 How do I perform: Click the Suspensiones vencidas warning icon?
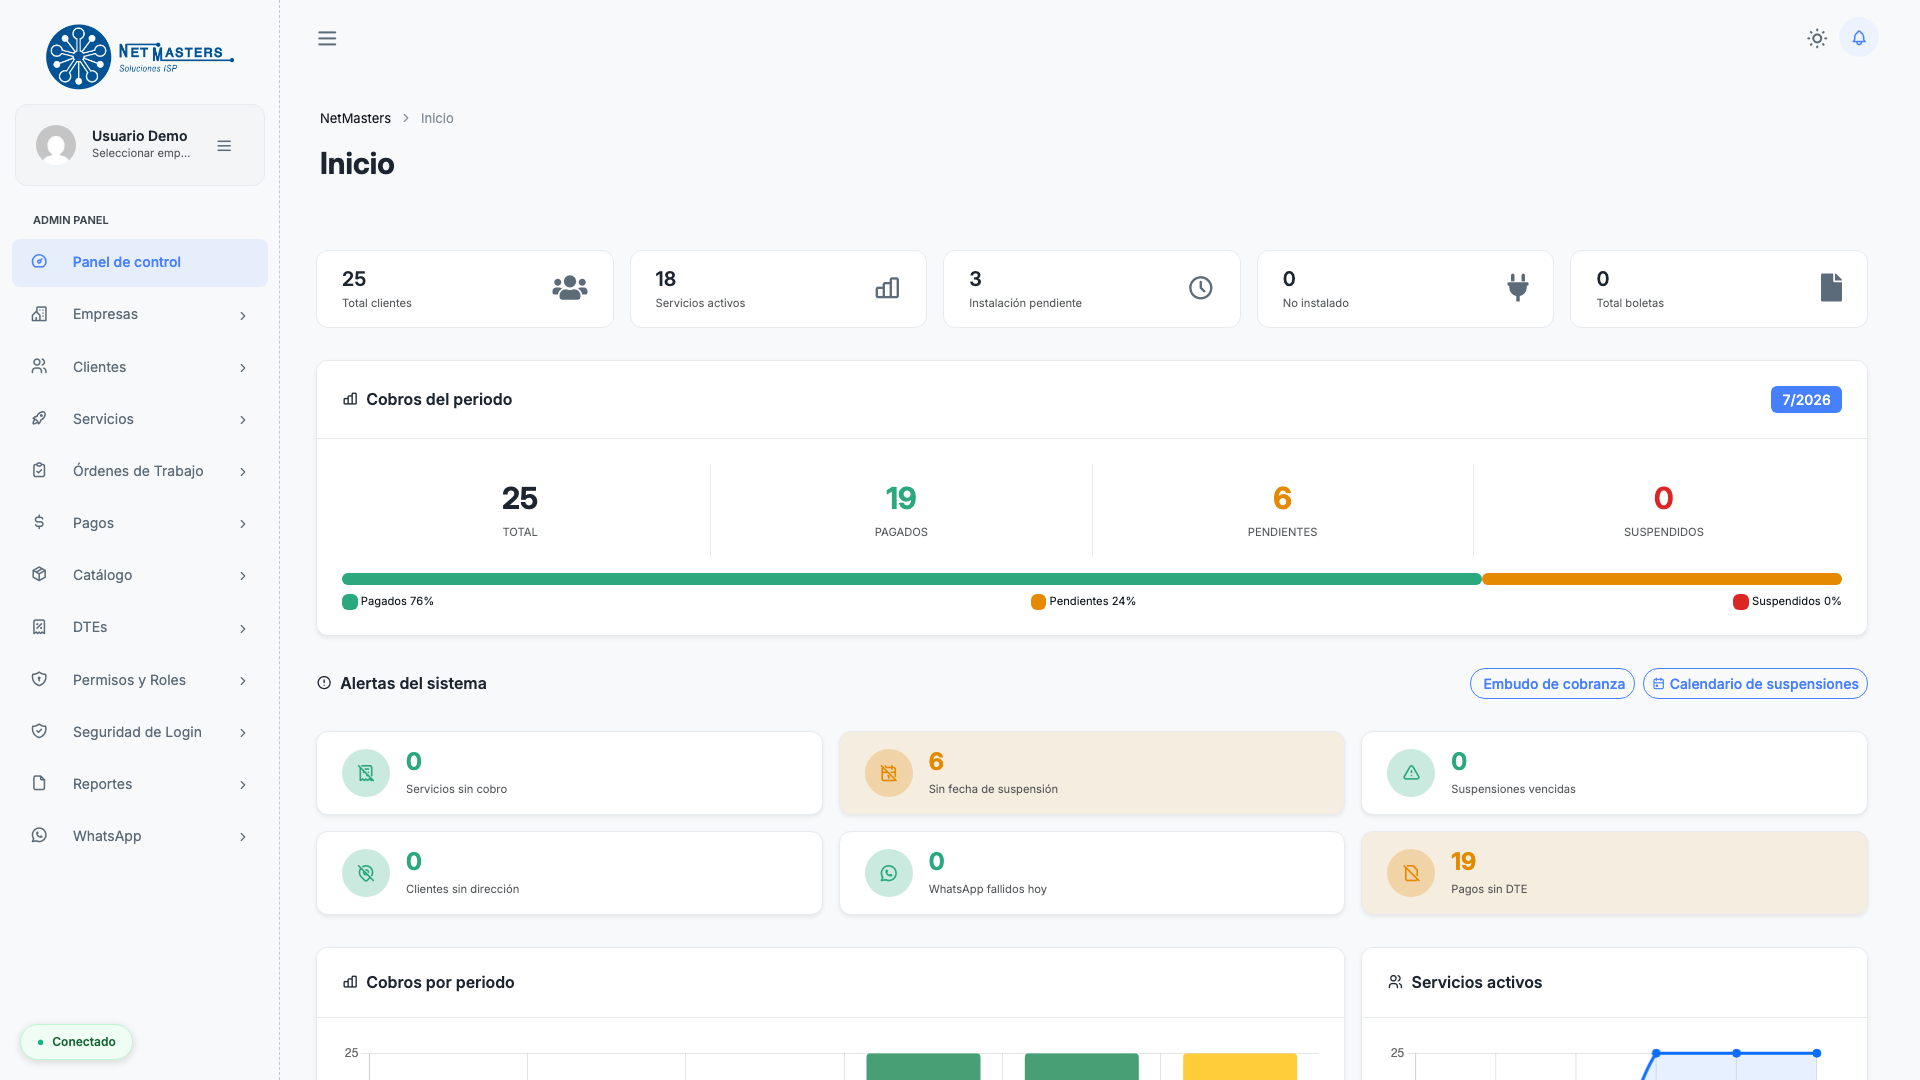1411,773
